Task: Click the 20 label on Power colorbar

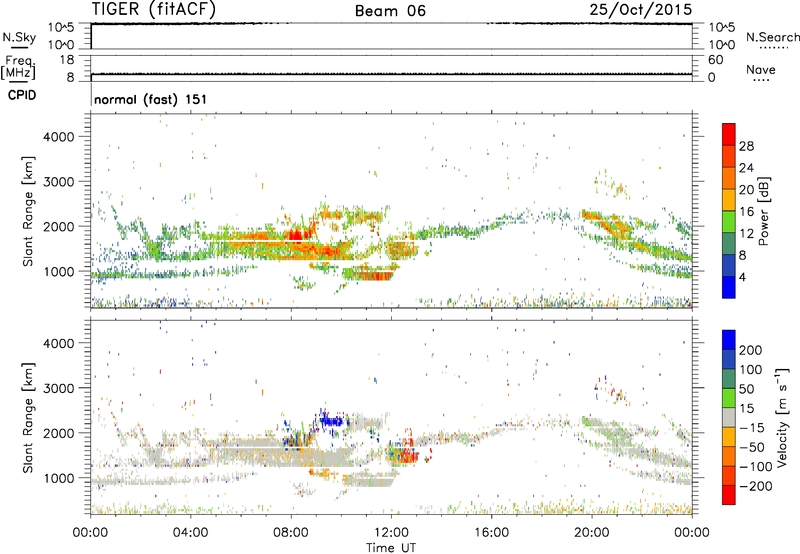Action: pos(746,190)
